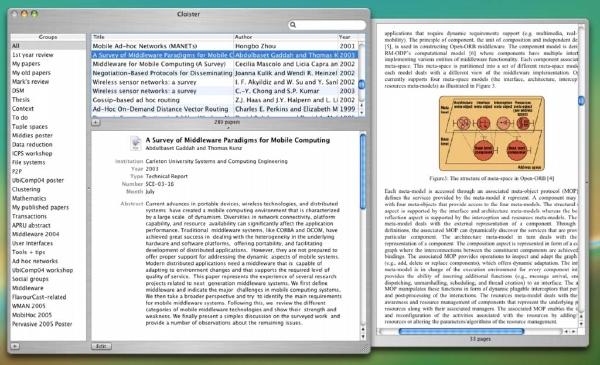Open the To do group
This screenshot has width=600, height=365.
(48, 117)
